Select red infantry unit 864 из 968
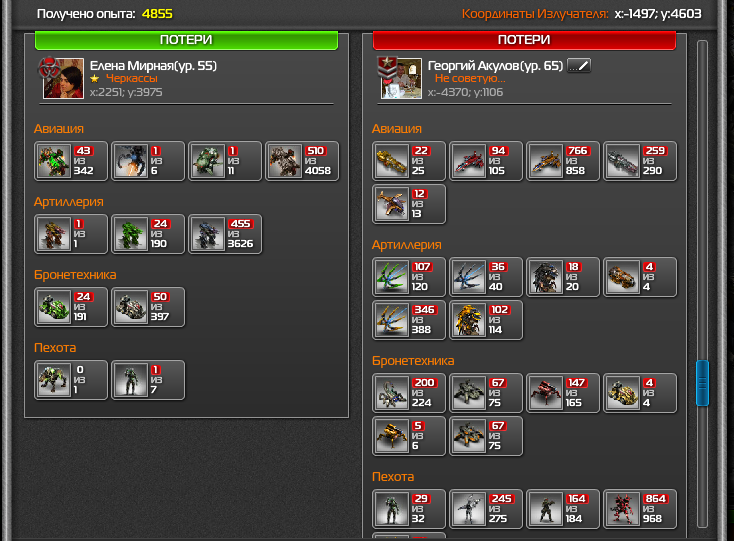This screenshot has height=541, width=734. (640, 509)
